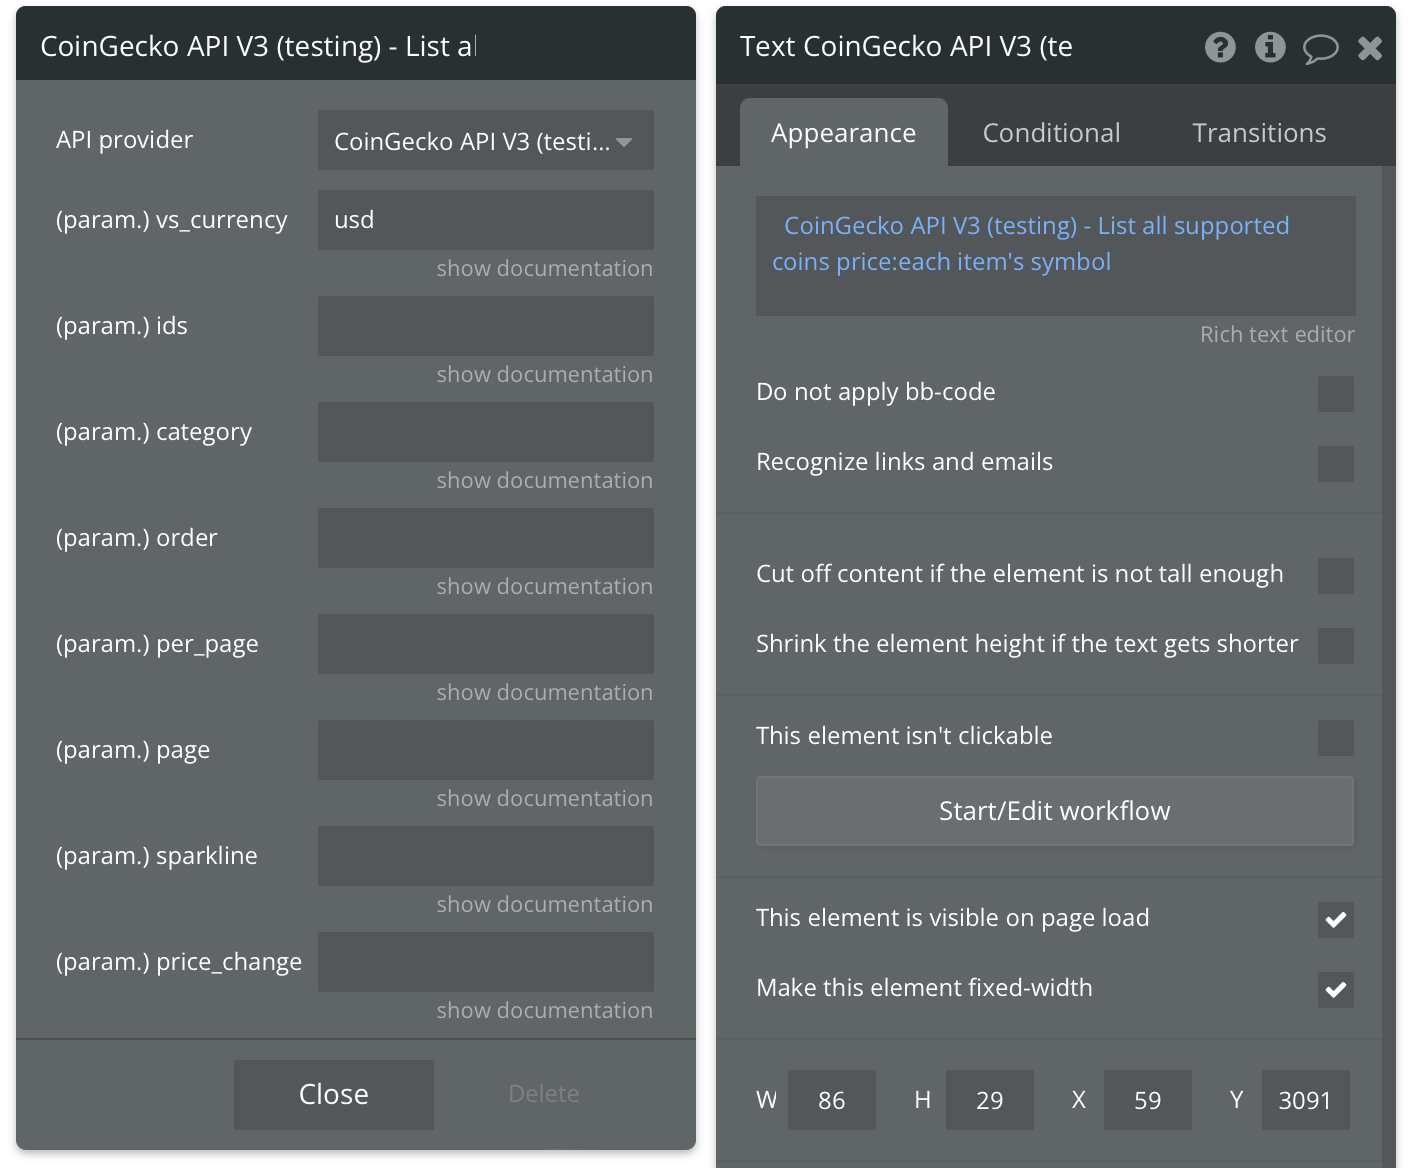1412x1168 pixels.
Task: Toggle Do not apply bb-code checkbox
Action: [x=1336, y=394]
